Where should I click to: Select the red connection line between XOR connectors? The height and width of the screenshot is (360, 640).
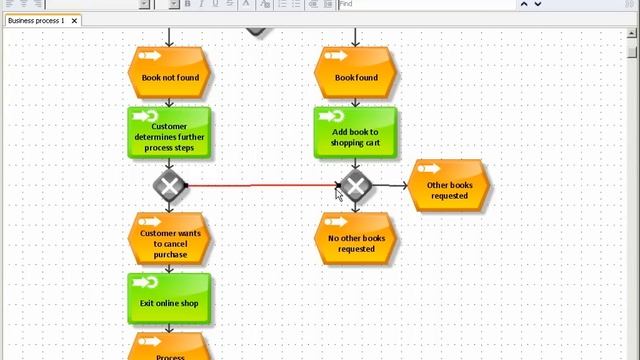coord(261,185)
